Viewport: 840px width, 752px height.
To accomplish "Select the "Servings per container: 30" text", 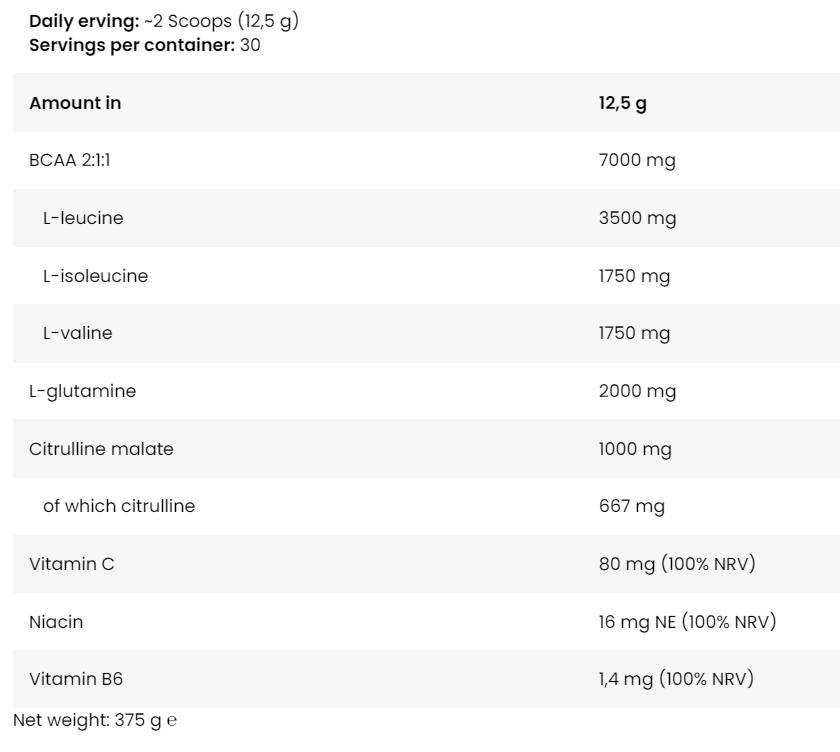I will pyautogui.click(x=145, y=45).
